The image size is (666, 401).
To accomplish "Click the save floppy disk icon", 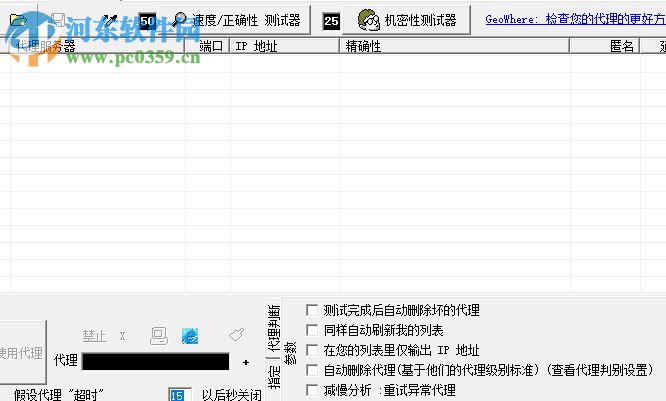I will pos(58,20).
